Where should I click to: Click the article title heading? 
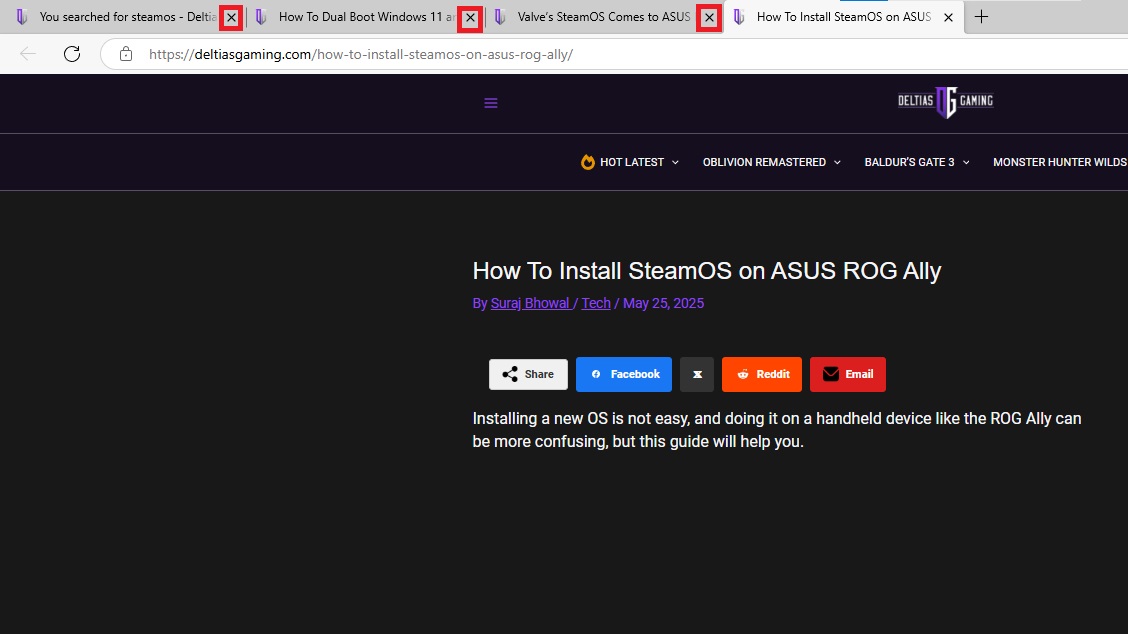[706, 271]
